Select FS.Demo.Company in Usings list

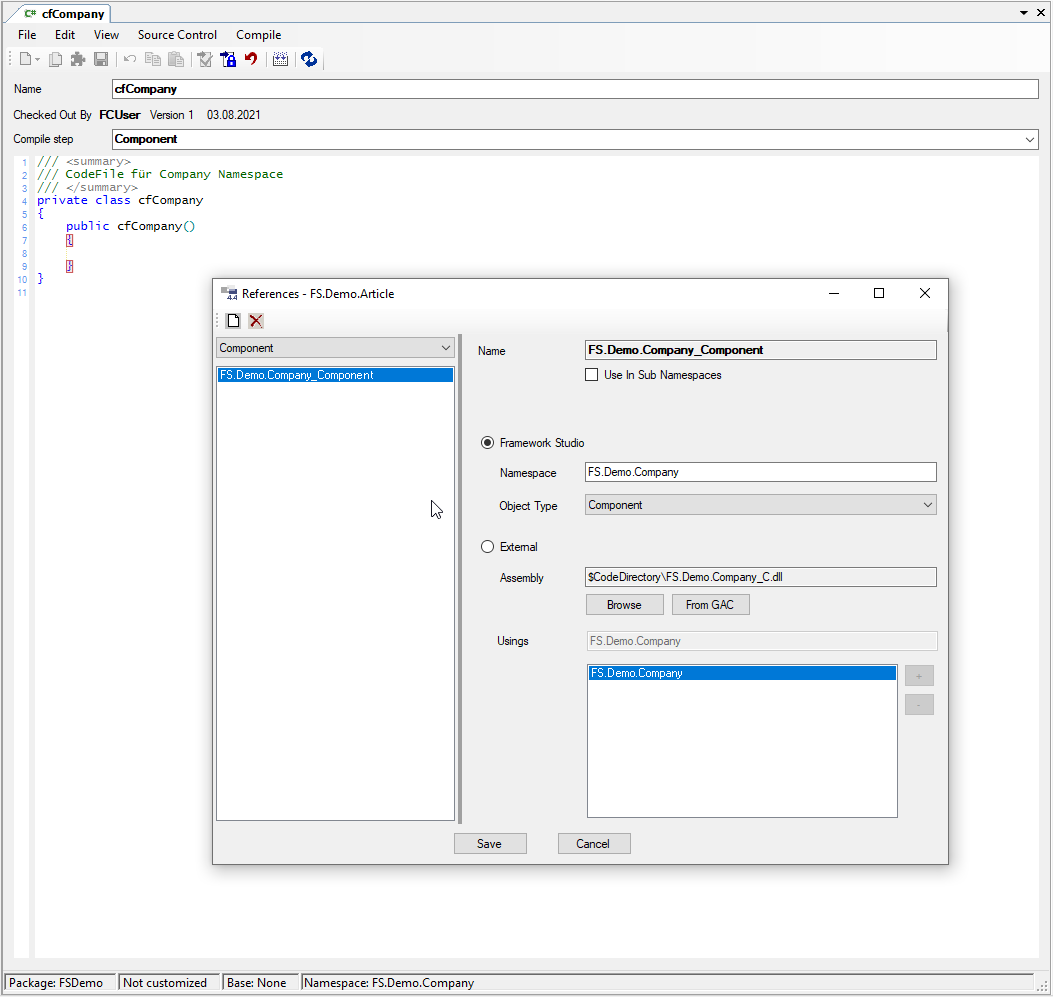point(742,673)
